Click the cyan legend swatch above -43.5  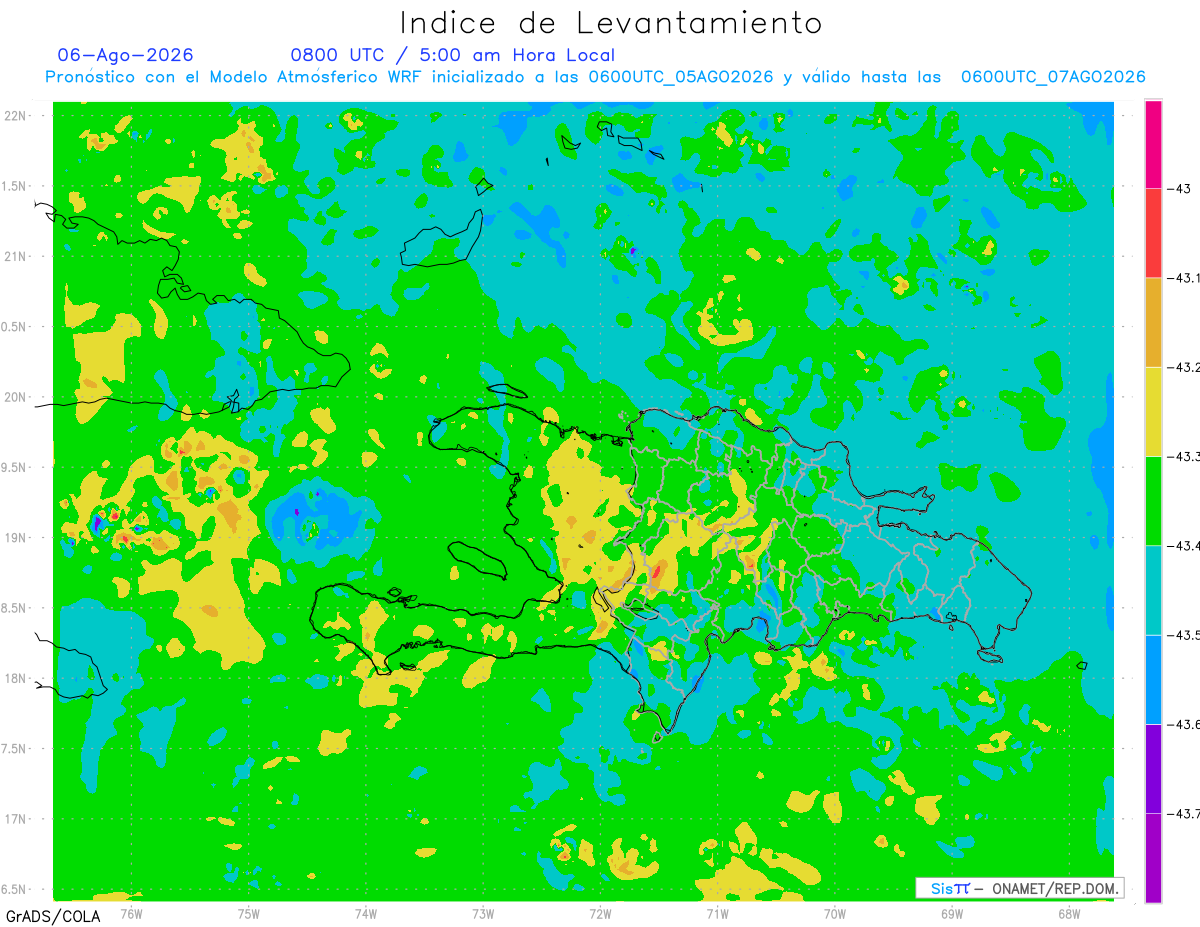[1153, 589]
